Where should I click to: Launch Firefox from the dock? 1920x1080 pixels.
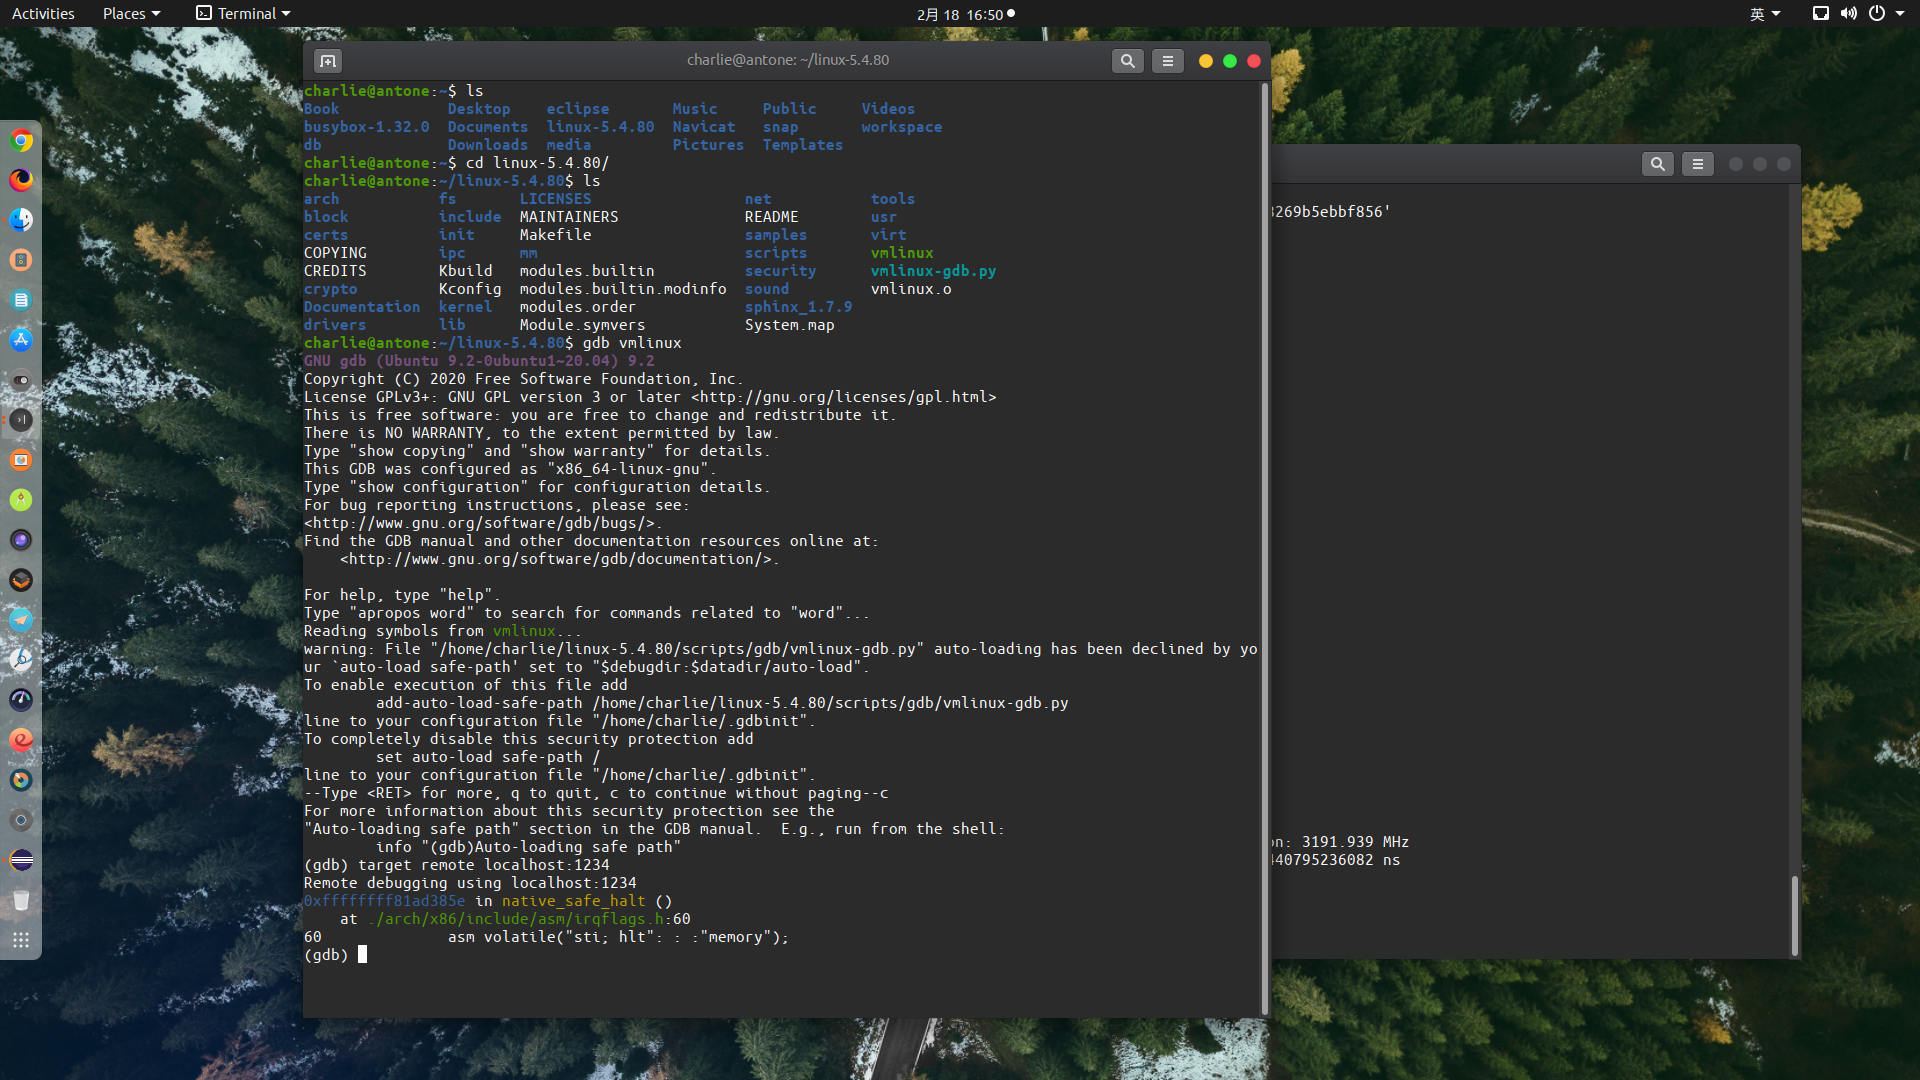[x=21, y=181]
